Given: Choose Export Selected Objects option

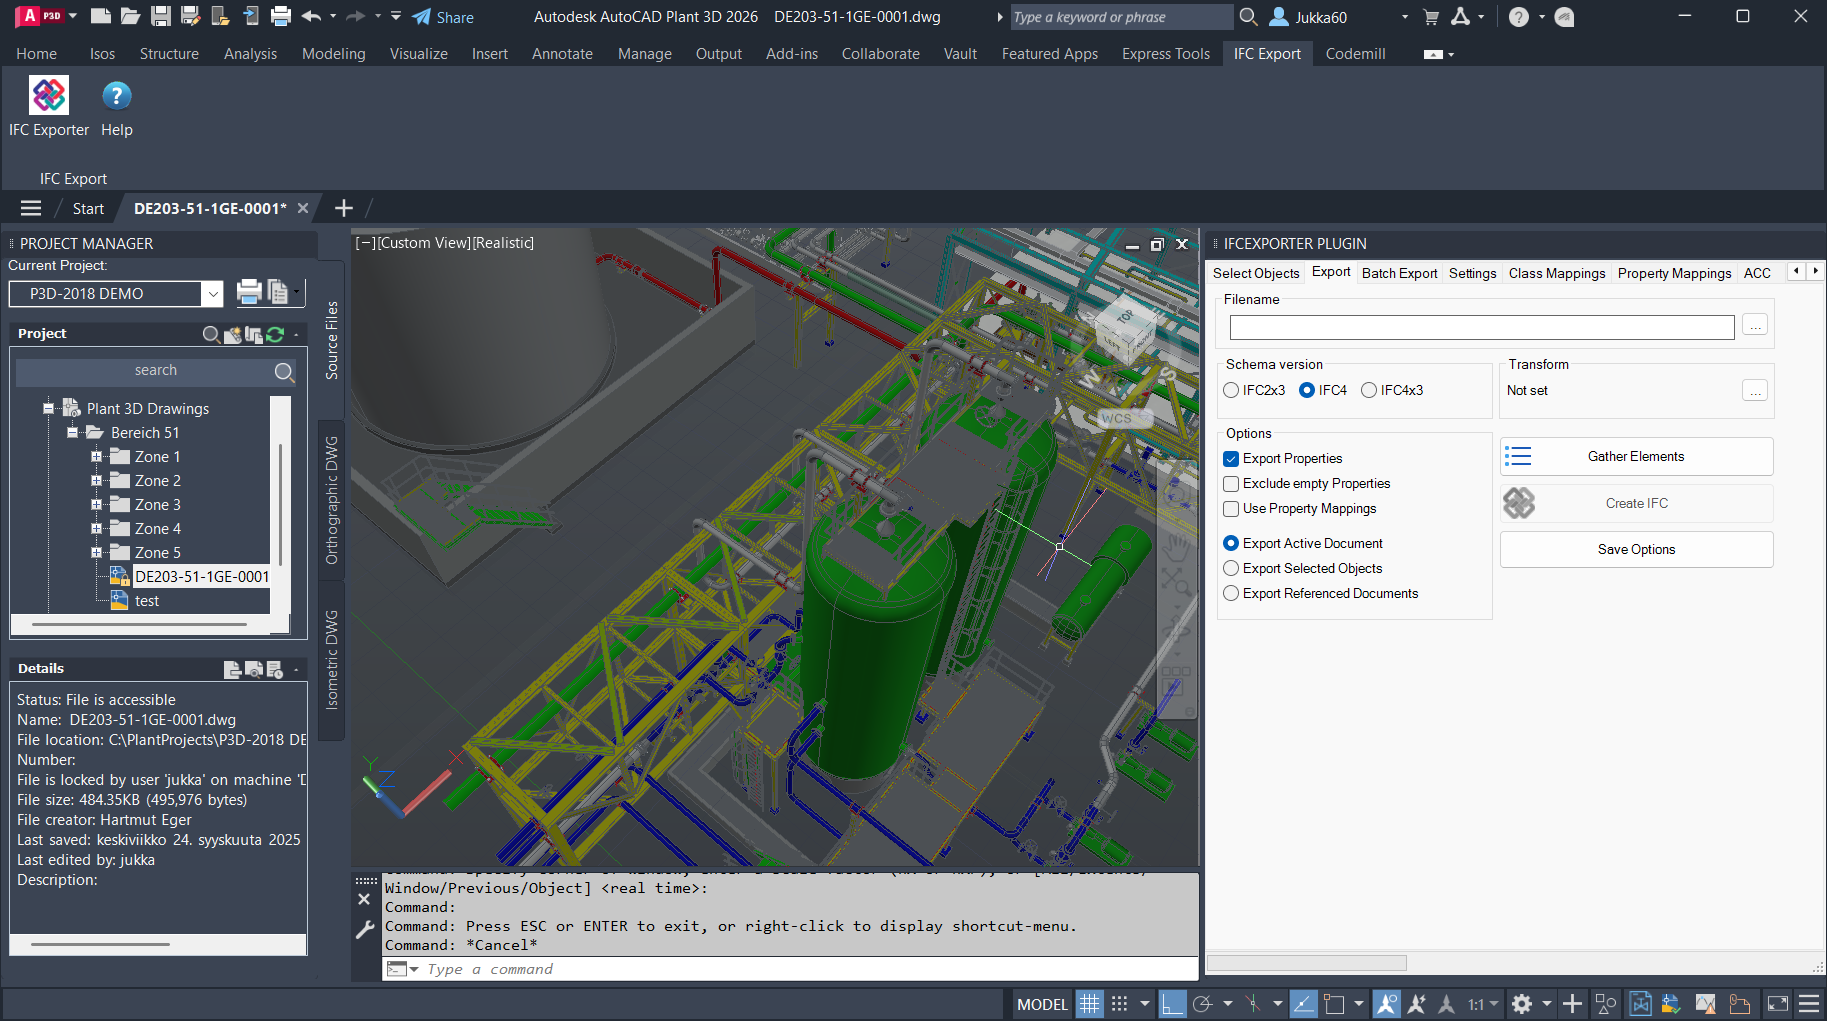Looking at the screenshot, I should (x=1231, y=569).
